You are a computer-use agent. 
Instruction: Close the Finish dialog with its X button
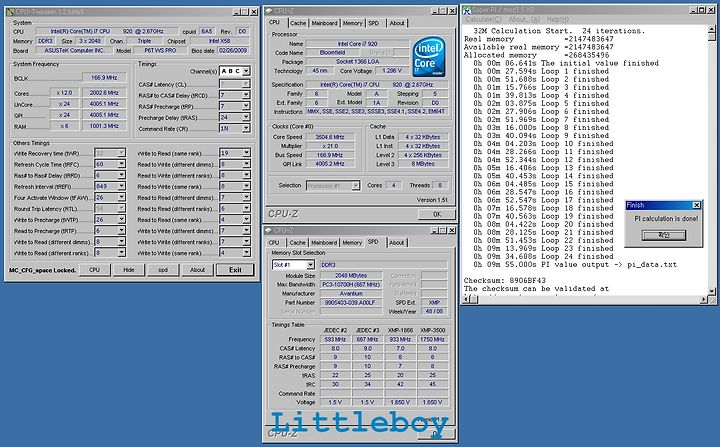pos(697,205)
